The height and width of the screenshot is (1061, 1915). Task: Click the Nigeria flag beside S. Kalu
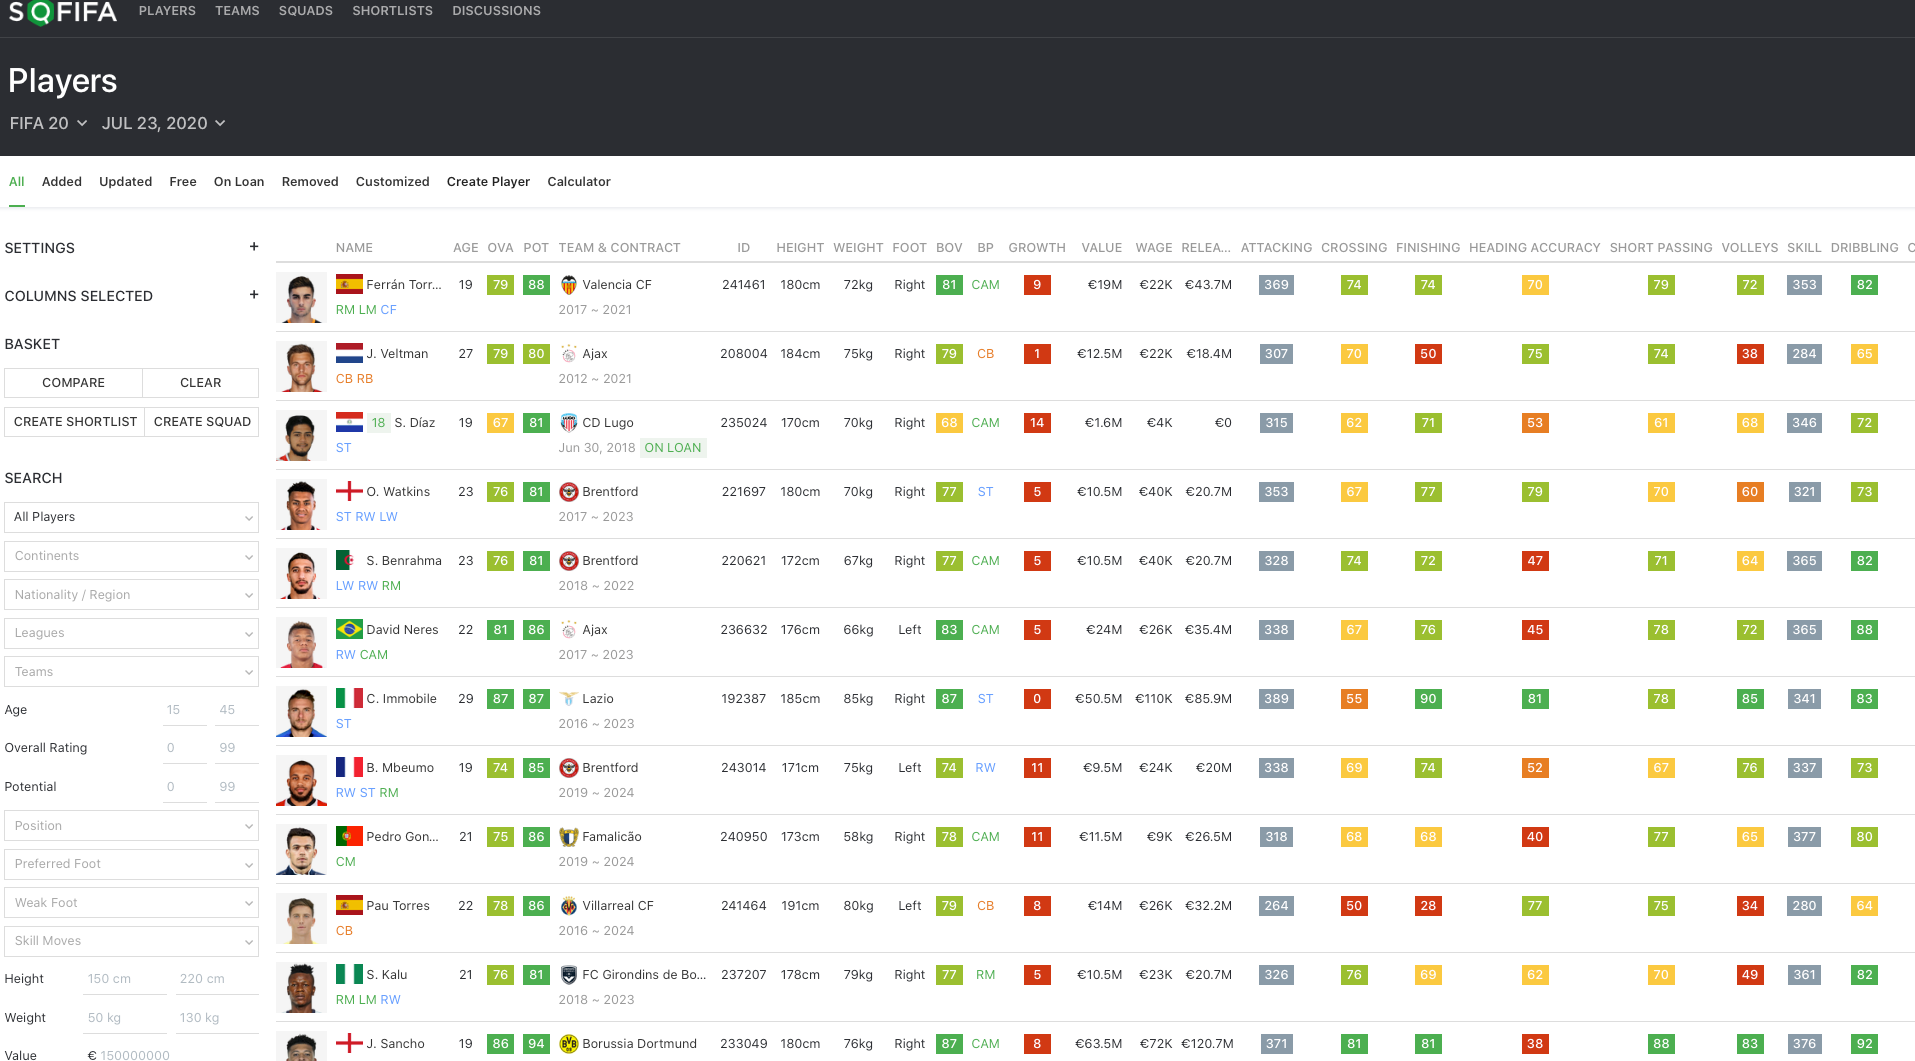349,974
